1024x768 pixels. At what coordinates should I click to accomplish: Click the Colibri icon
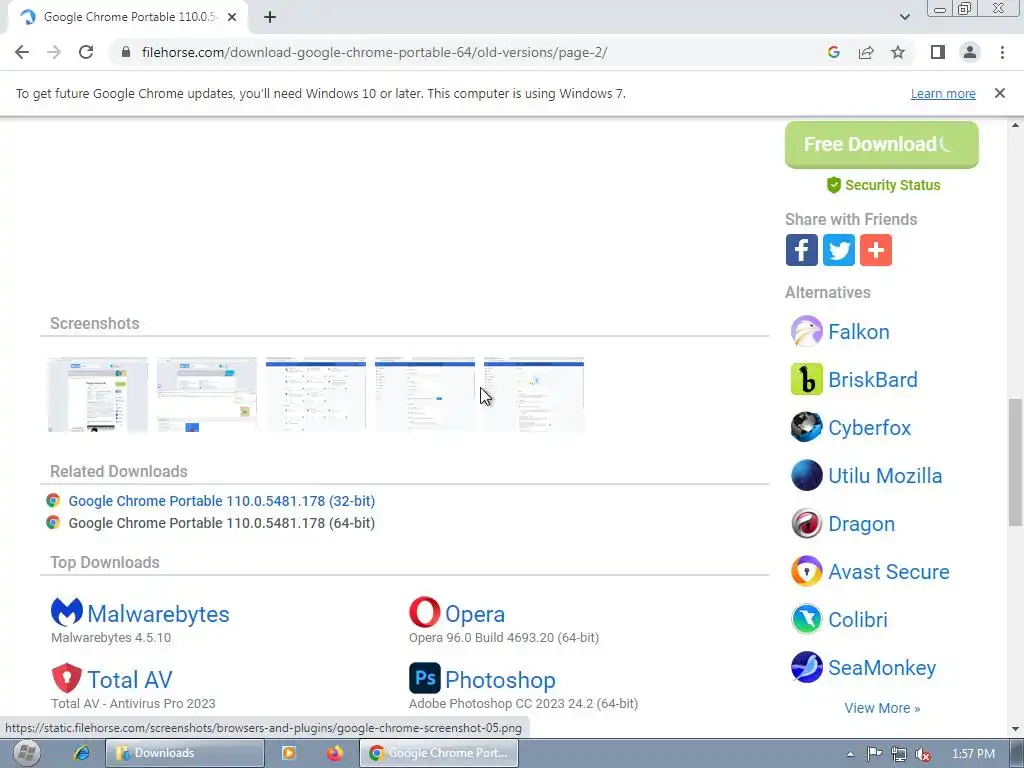(x=807, y=619)
